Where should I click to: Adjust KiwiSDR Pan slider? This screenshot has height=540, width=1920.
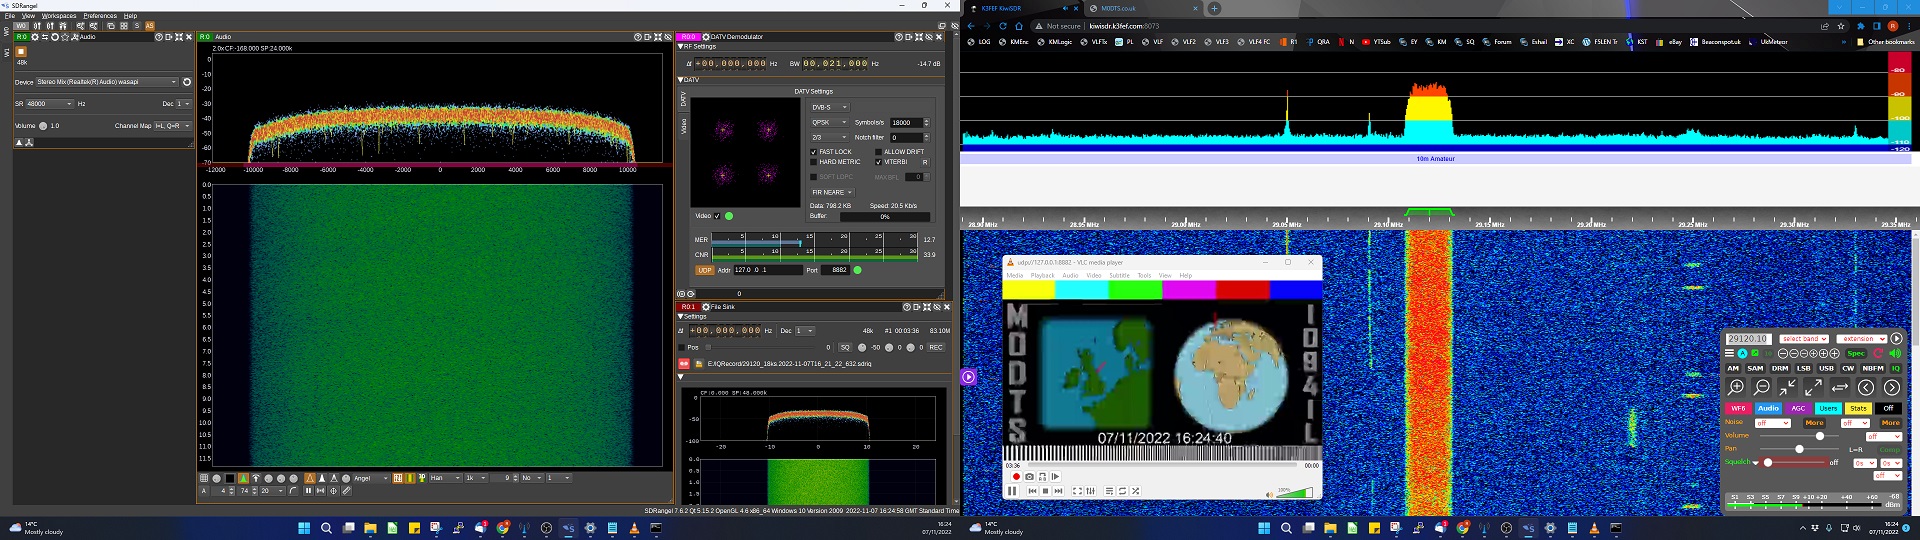(x=1799, y=449)
